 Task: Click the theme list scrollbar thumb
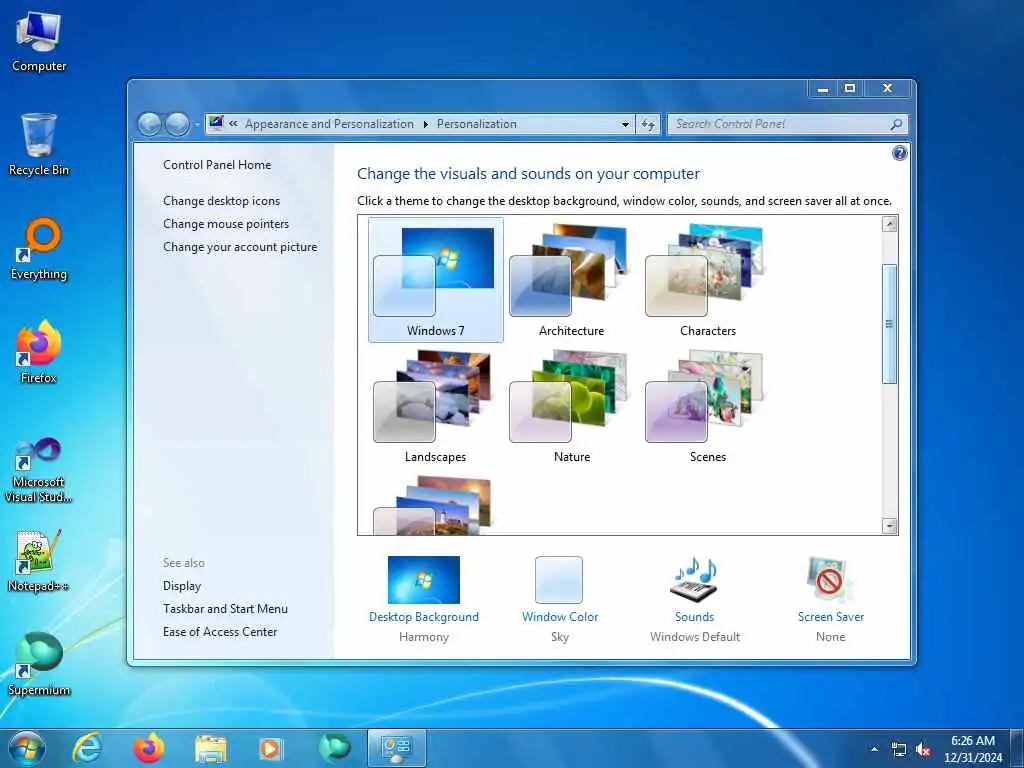tap(889, 324)
